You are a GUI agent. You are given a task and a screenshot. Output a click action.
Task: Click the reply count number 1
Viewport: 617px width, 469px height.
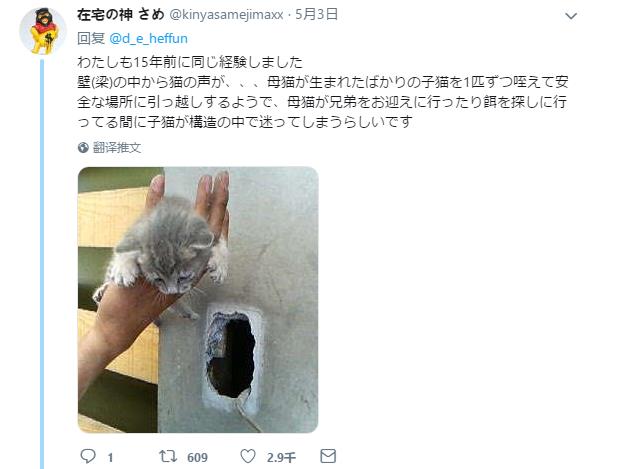coord(111,457)
